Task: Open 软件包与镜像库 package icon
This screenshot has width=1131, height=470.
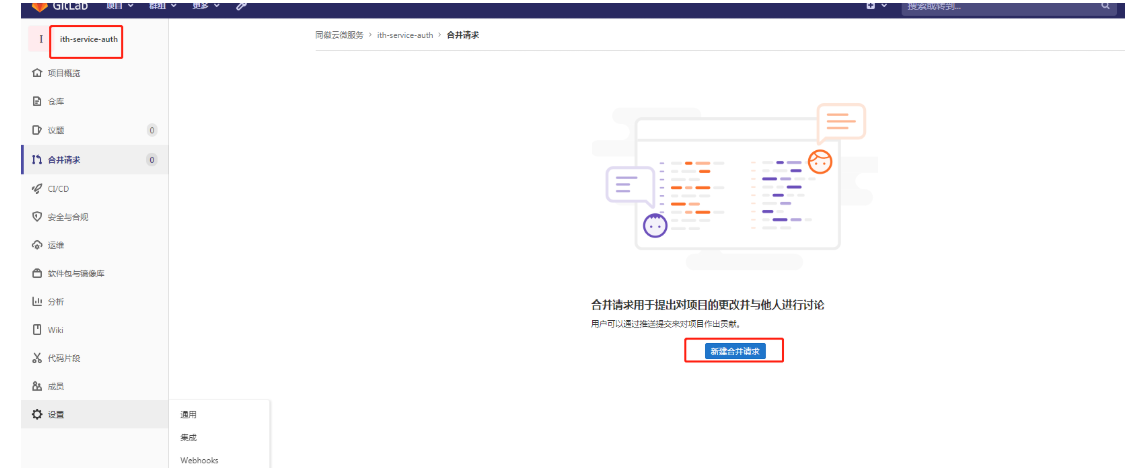Action: pyautogui.click(x=37, y=273)
